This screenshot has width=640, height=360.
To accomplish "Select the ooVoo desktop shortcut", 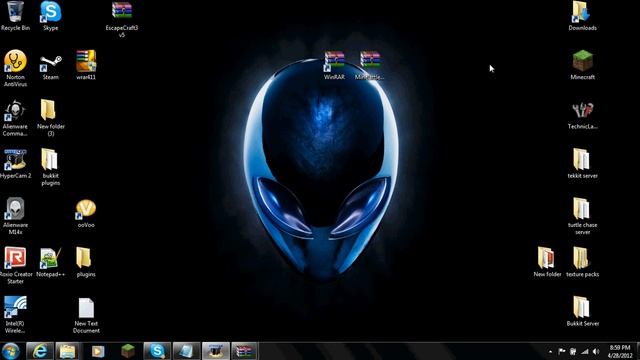I will [86, 213].
